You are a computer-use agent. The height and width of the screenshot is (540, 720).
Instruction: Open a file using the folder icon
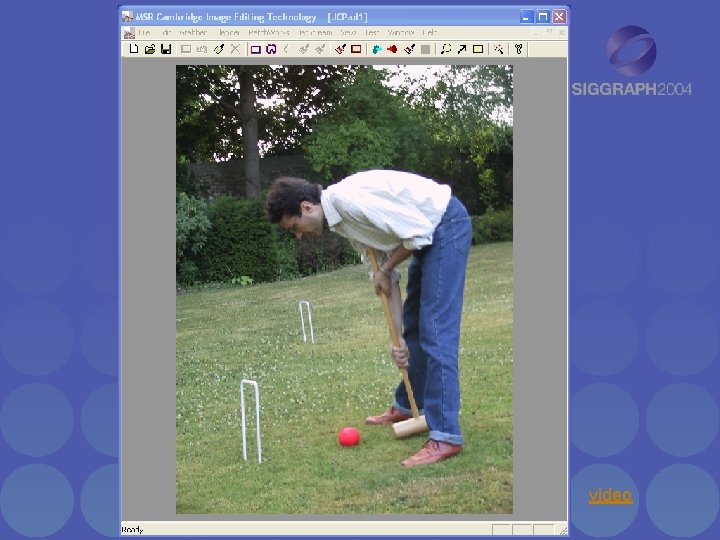(x=150, y=49)
